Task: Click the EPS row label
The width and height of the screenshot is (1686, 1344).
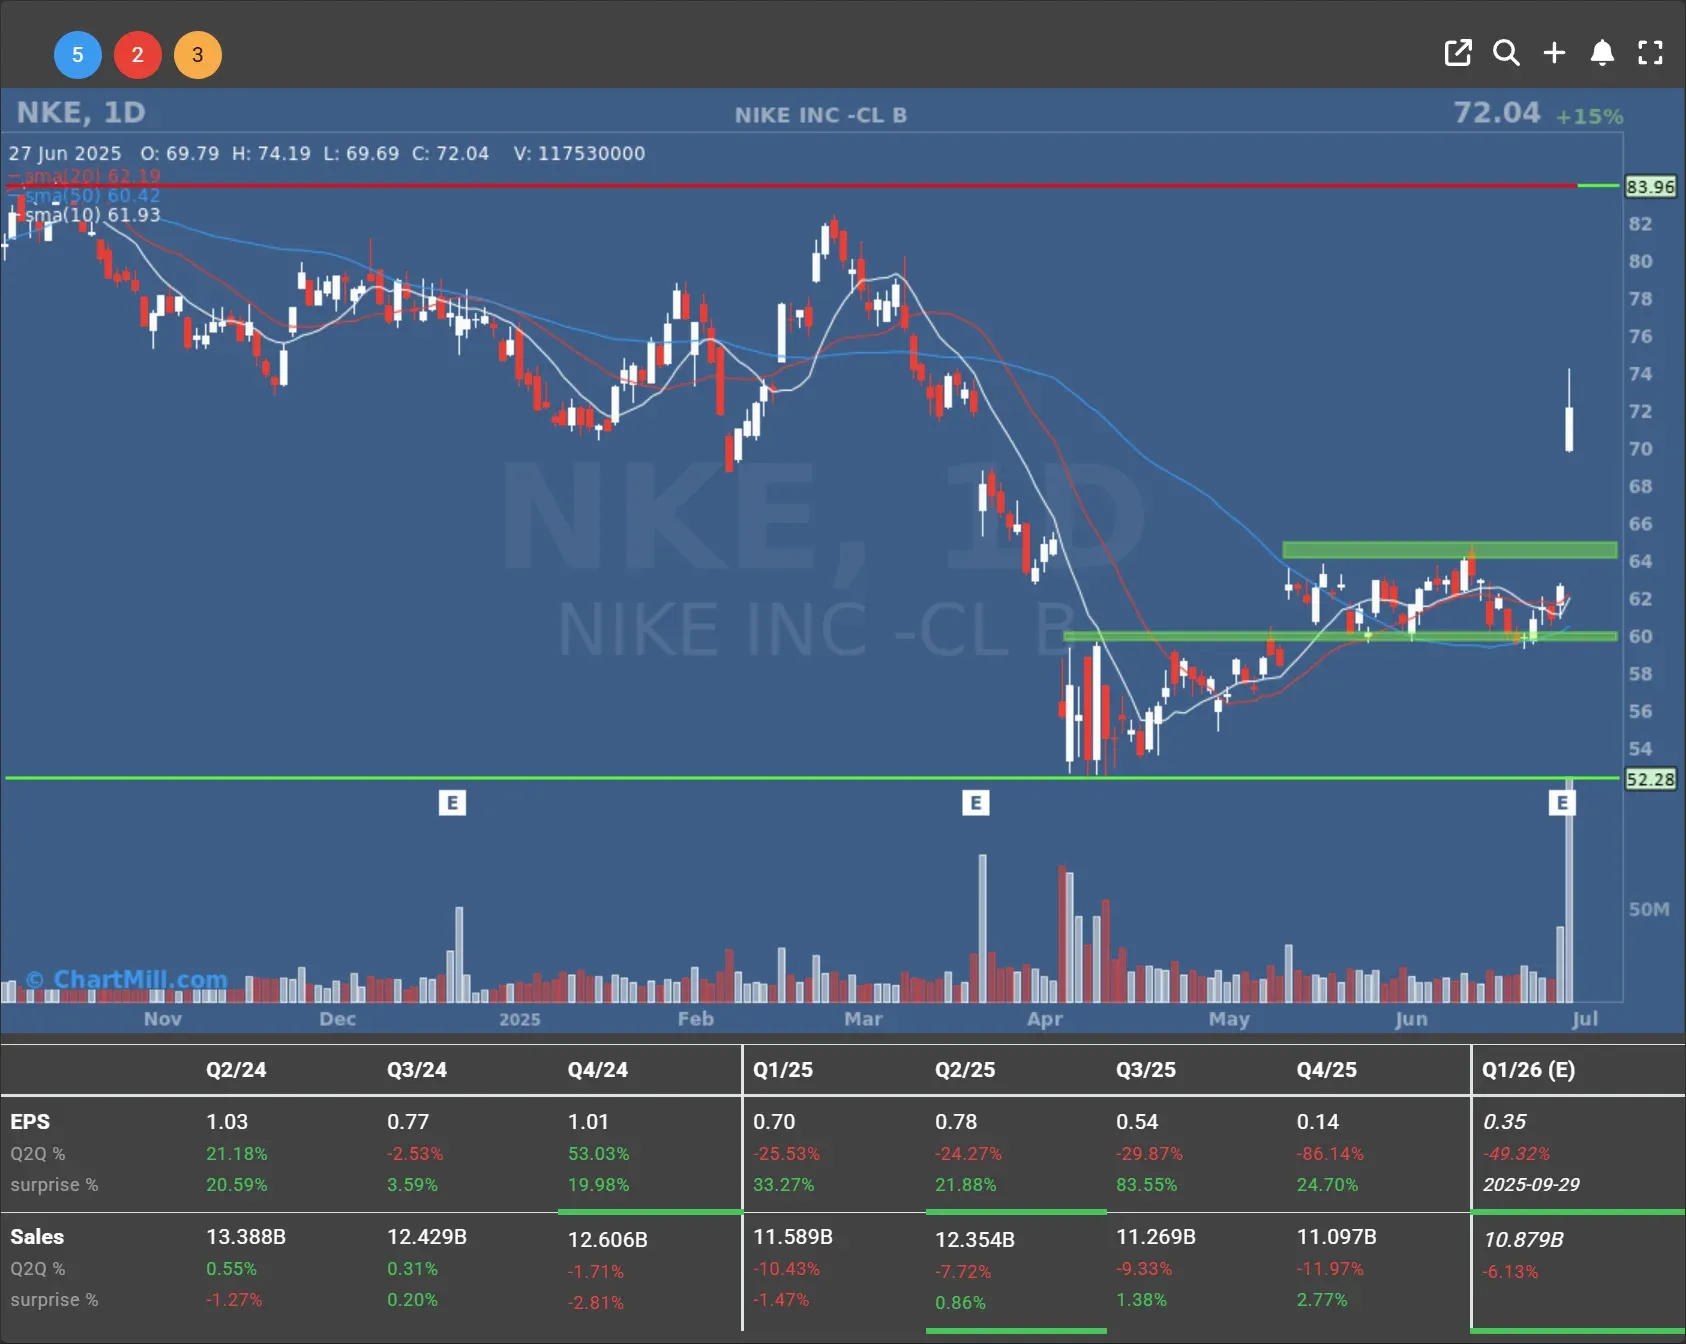Action: [30, 1122]
